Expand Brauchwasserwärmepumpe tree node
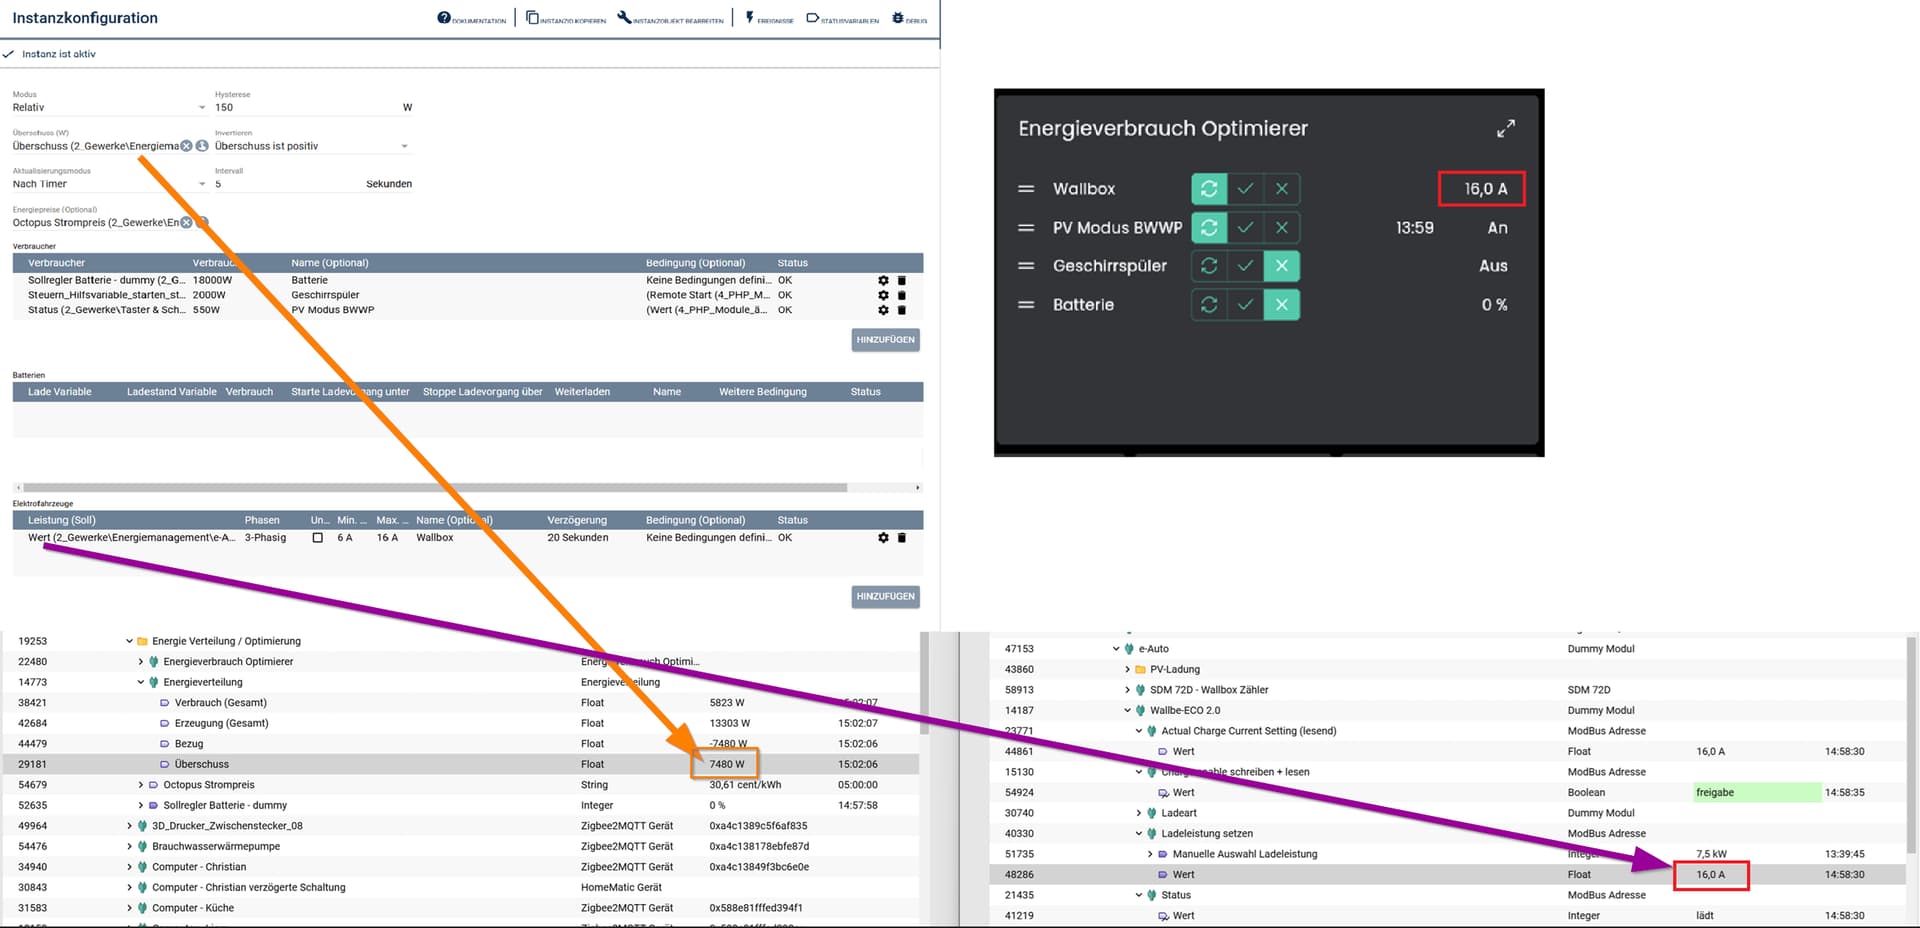The height and width of the screenshot is (928, 1920). pyautogui.click(x=130, y=847)
